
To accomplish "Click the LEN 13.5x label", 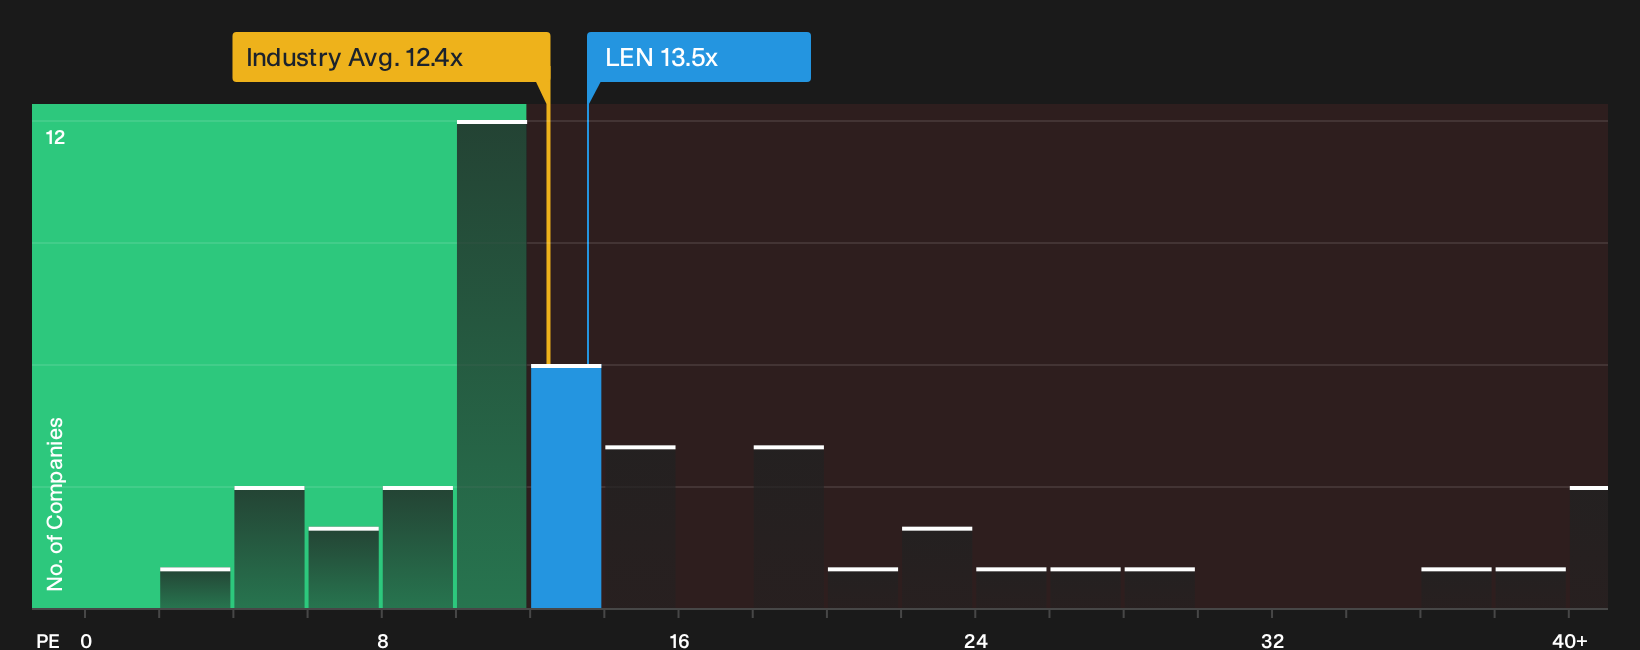I will pyautogui.click(x=698, y=57).
